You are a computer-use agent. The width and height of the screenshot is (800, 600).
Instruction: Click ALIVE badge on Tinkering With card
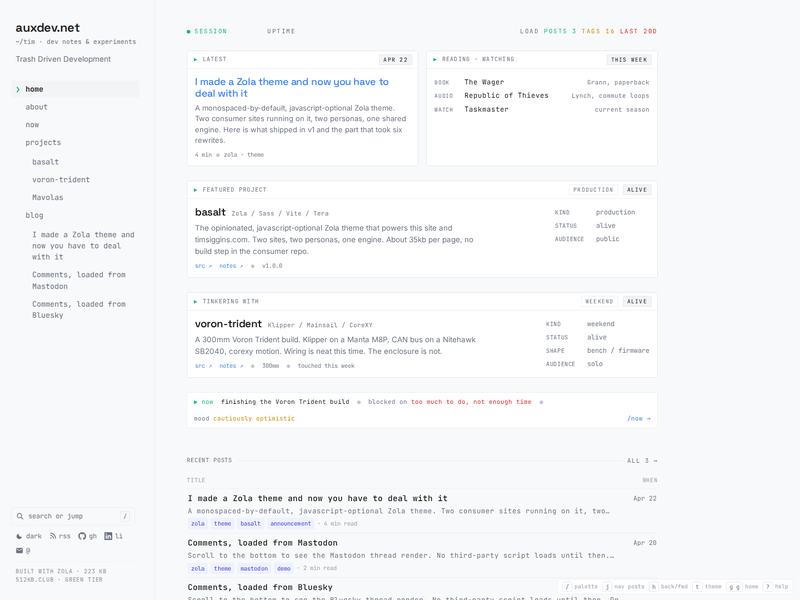[637, 302]
